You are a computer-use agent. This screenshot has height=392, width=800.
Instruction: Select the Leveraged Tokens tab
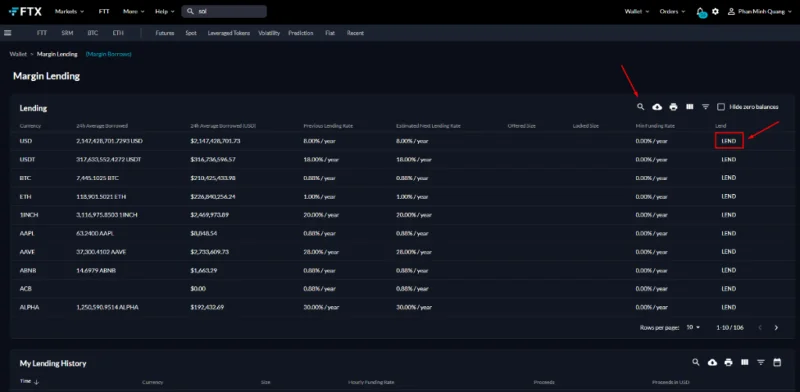(229, 33)
